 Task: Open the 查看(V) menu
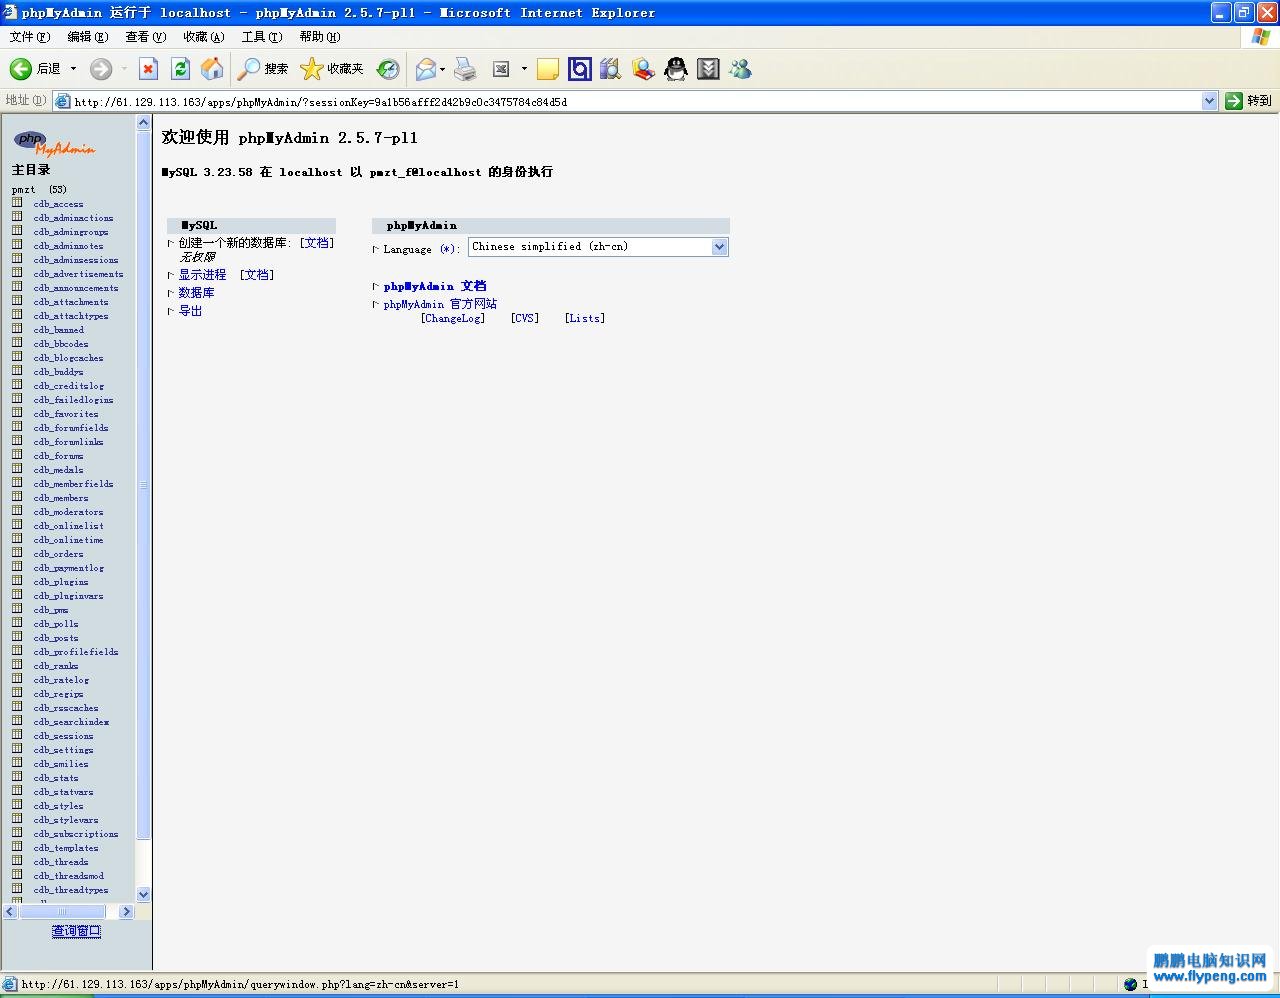pyautogui.click(x=145, y=37)
